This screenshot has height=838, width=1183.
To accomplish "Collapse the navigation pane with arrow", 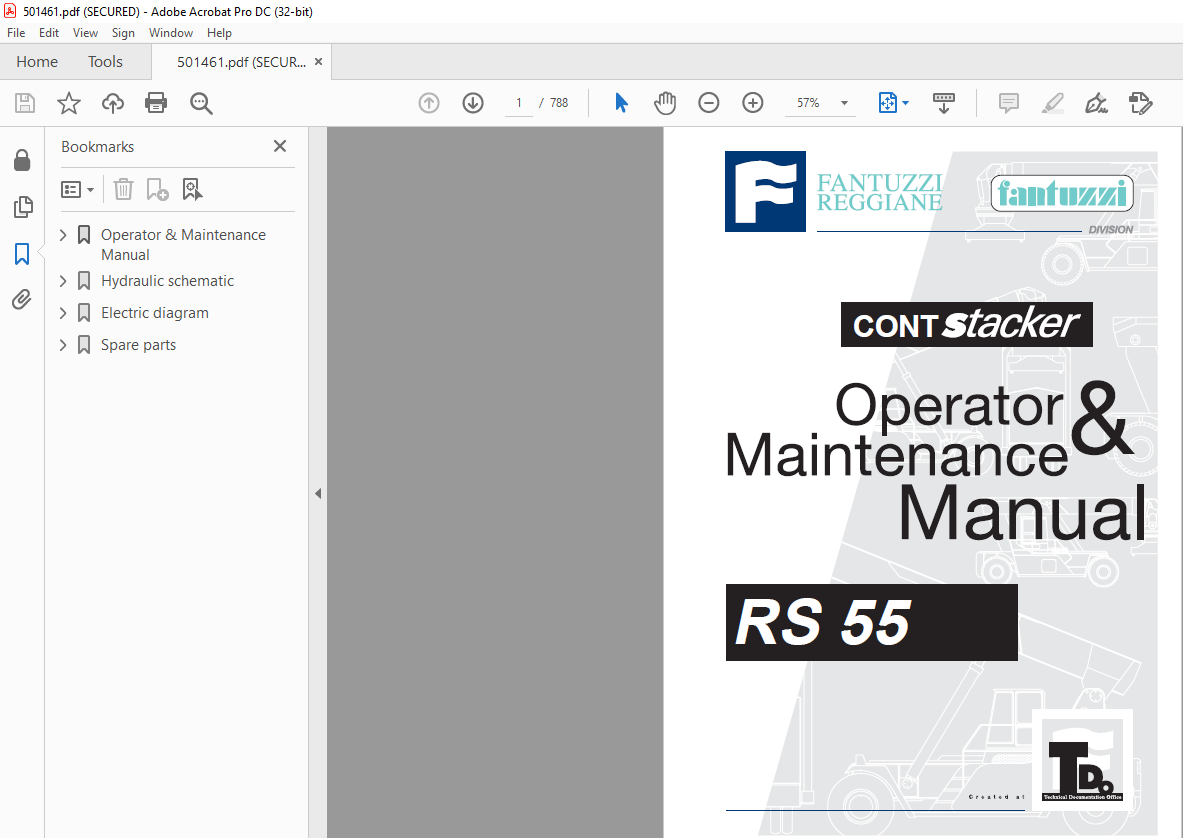I will pos(318,493).
